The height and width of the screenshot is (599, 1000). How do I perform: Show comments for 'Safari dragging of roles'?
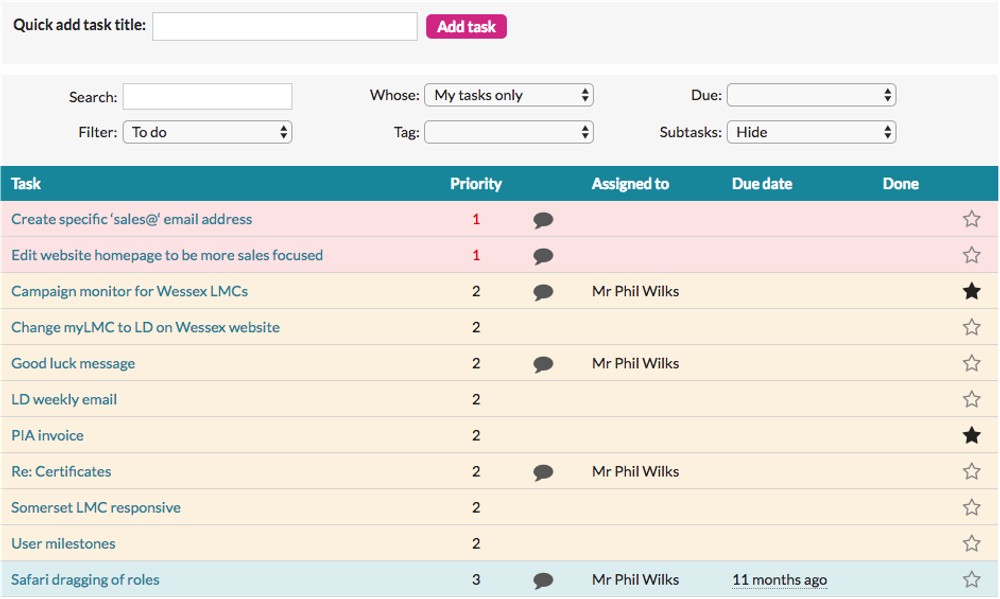[543, 580]
